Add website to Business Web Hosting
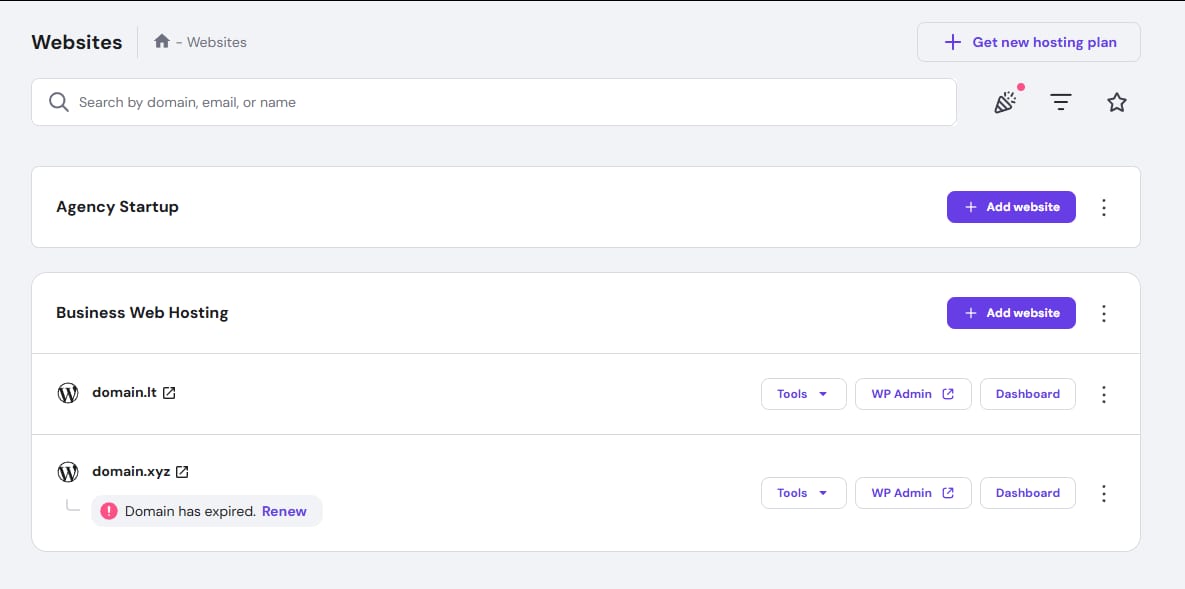This screenshot has height=589, width=1185. [x=1011, y=313]
